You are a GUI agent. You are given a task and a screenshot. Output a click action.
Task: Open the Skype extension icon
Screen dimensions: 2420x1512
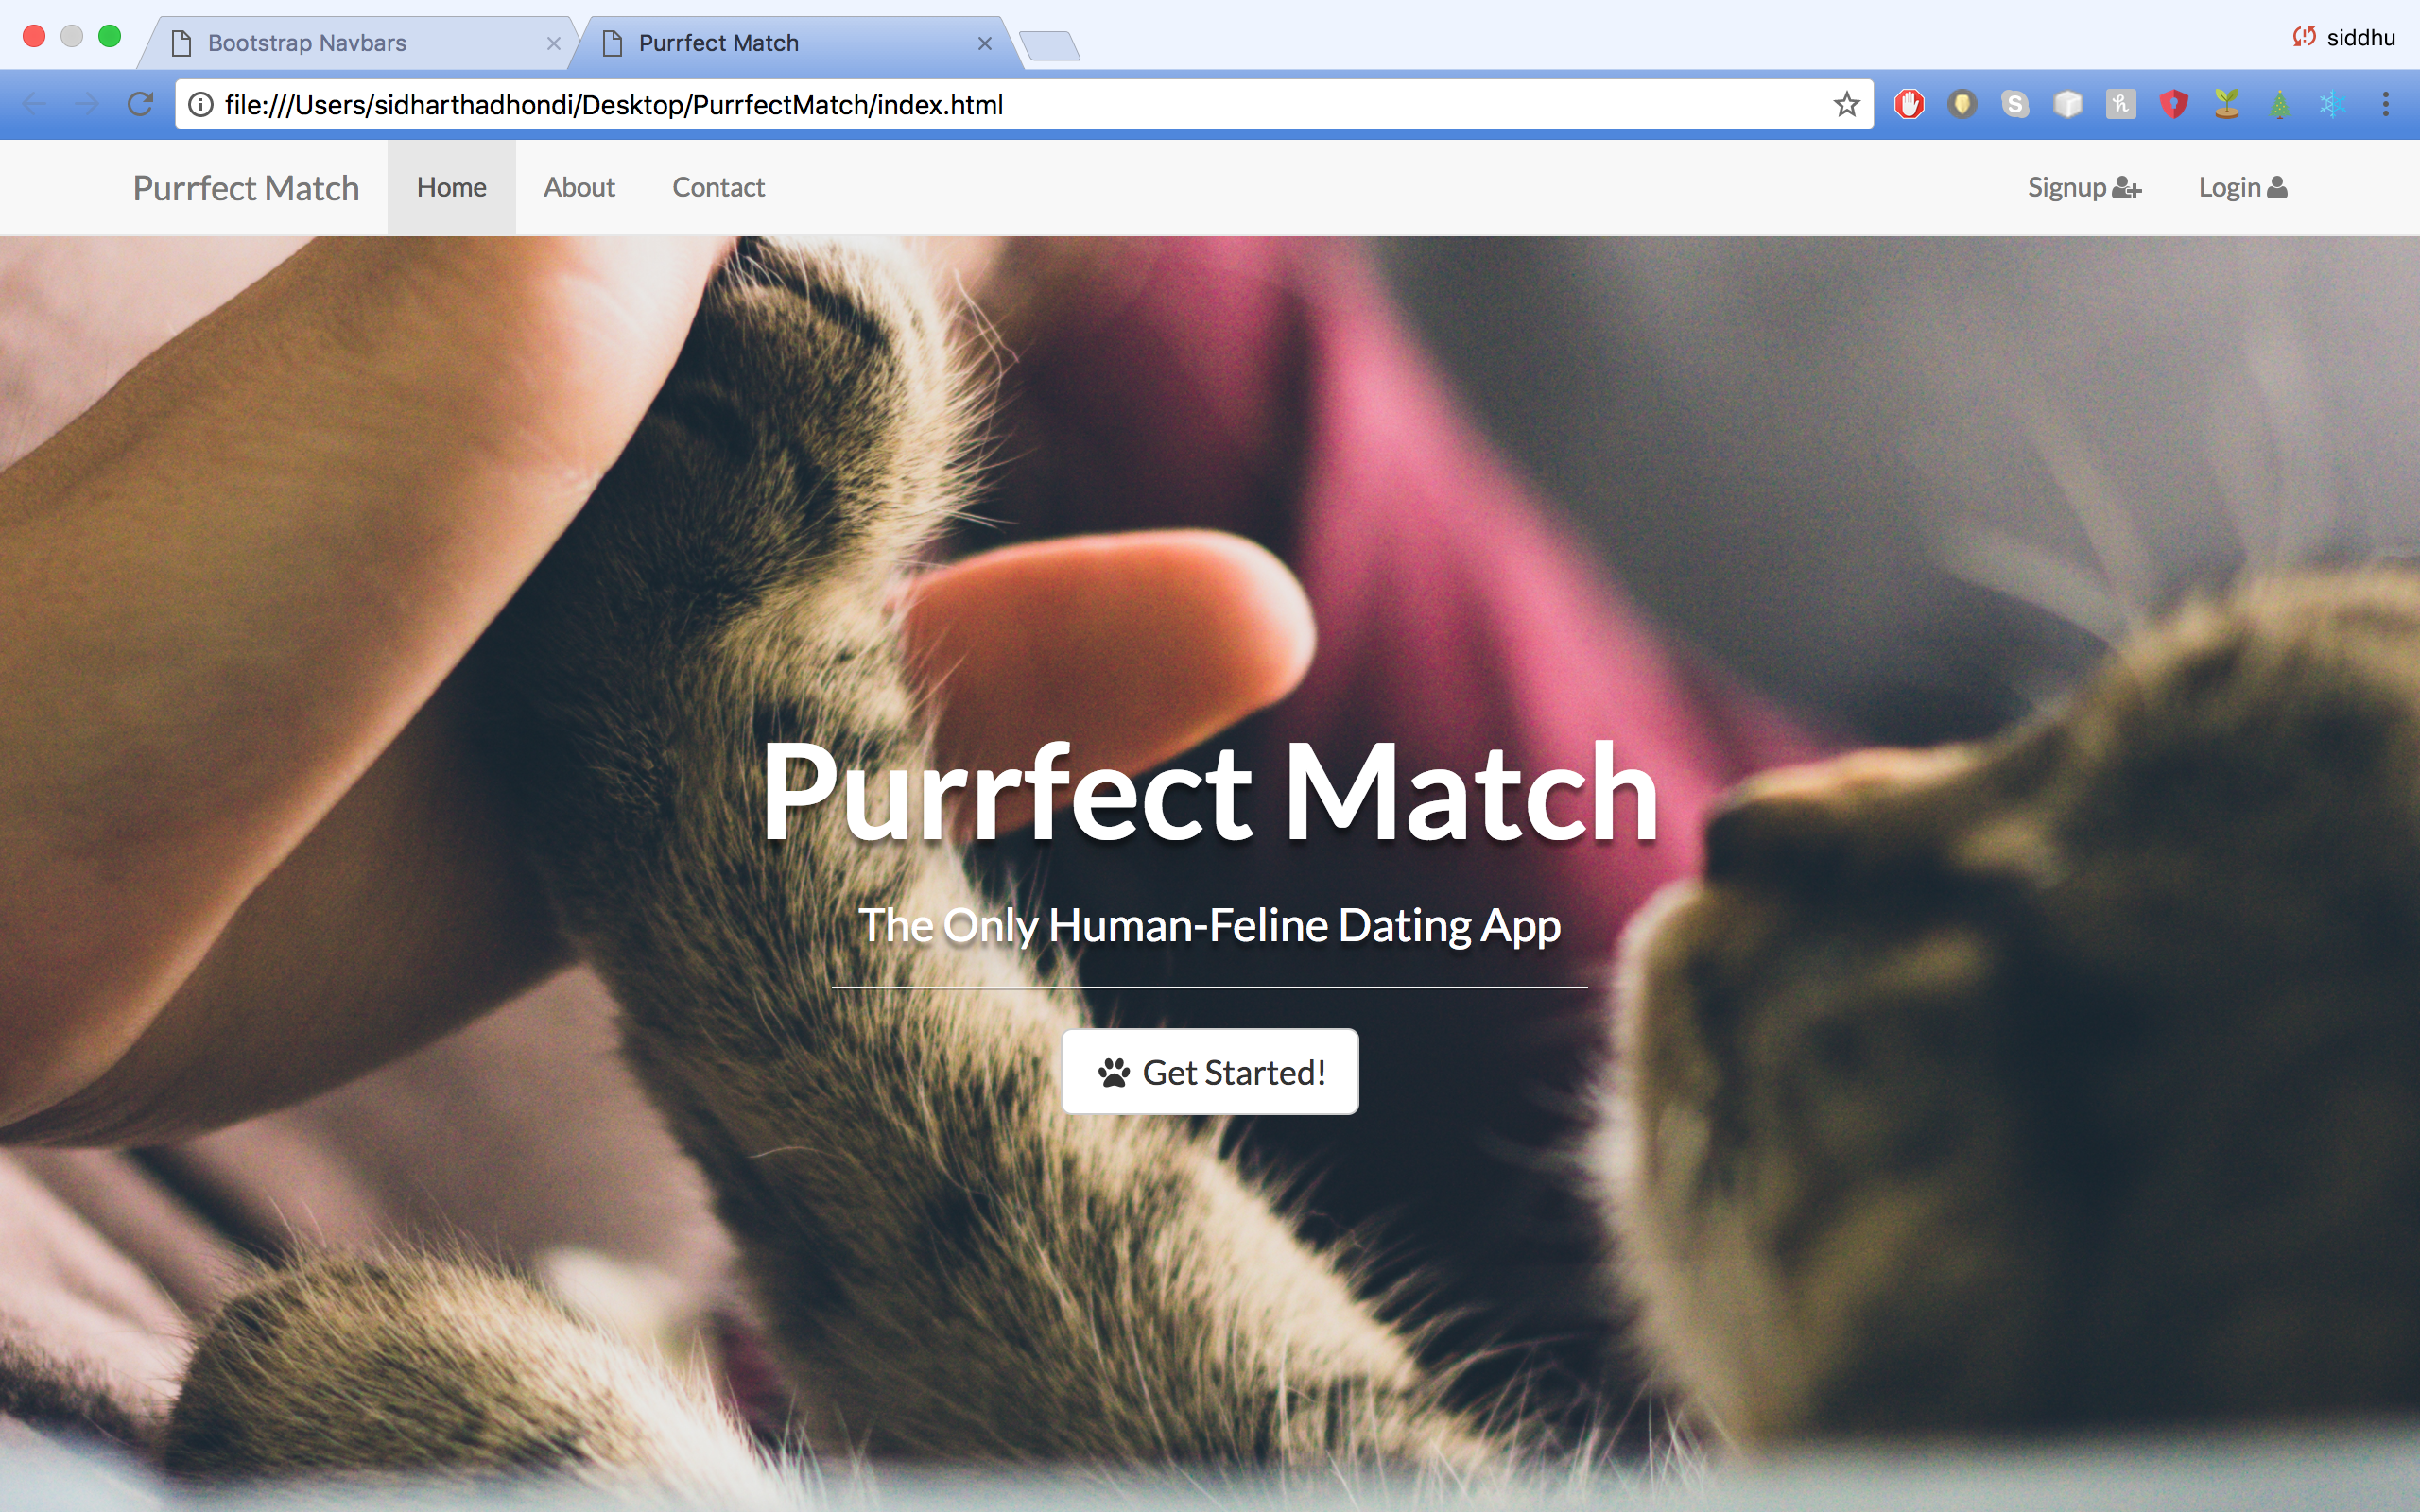(x=2015, y=104)
